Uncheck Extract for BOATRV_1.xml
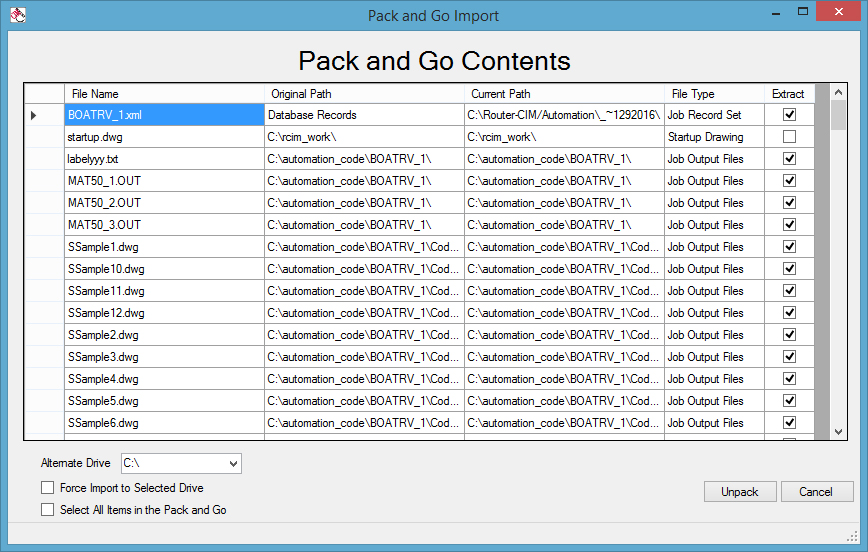 [789, 115]
